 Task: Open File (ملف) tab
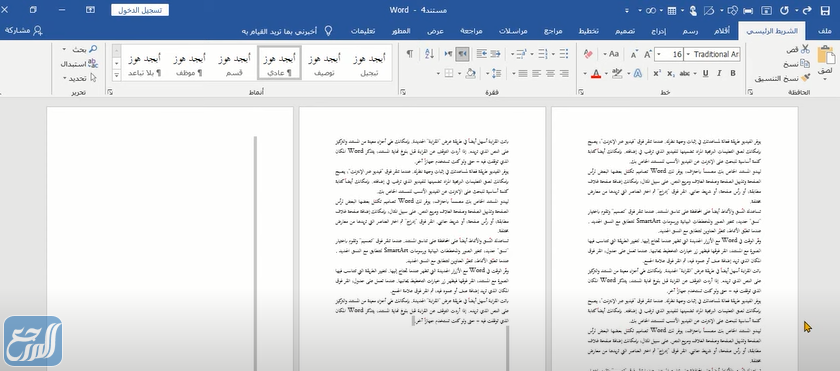click(x=825, y=31)
